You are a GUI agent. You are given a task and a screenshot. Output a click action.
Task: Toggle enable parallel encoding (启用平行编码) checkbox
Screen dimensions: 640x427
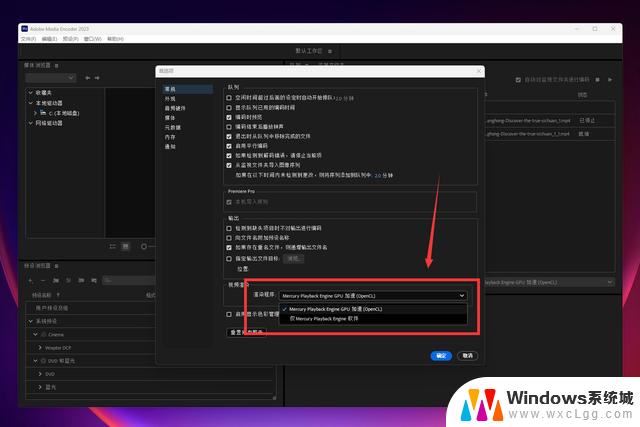click(x=229, y=146)
